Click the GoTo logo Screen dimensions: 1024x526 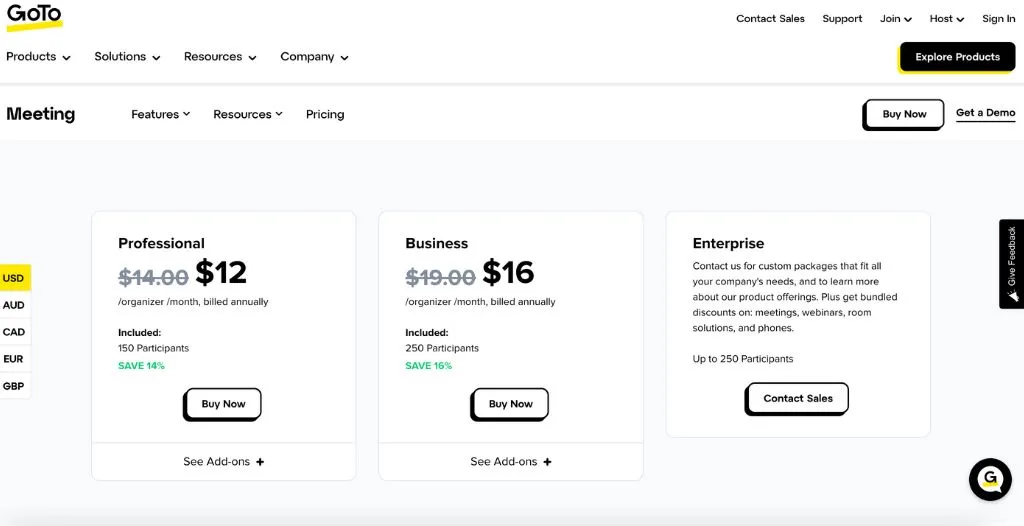[x=33, y=16]
